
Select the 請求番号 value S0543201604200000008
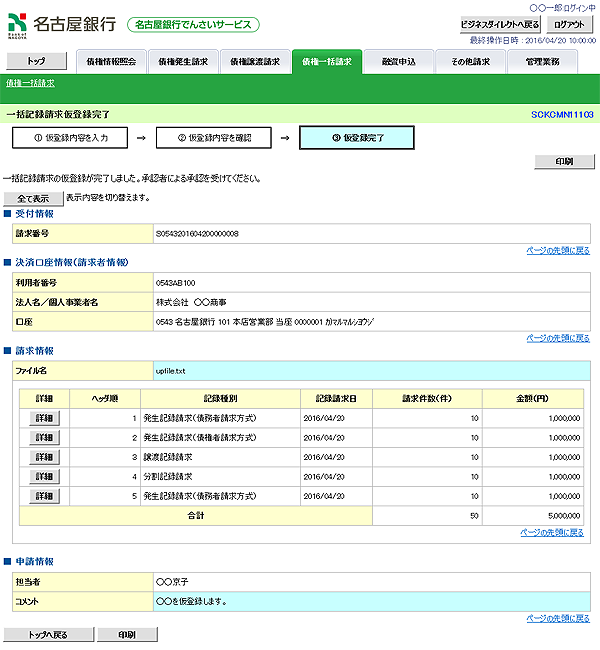197,234
